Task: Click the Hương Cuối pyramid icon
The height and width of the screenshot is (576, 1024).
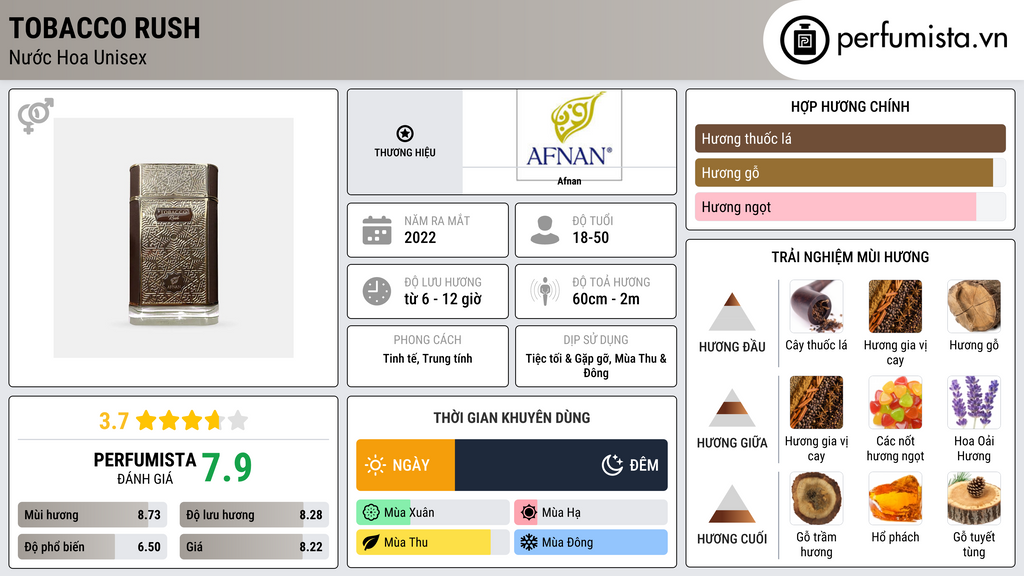Action: (x=732, y=504)
